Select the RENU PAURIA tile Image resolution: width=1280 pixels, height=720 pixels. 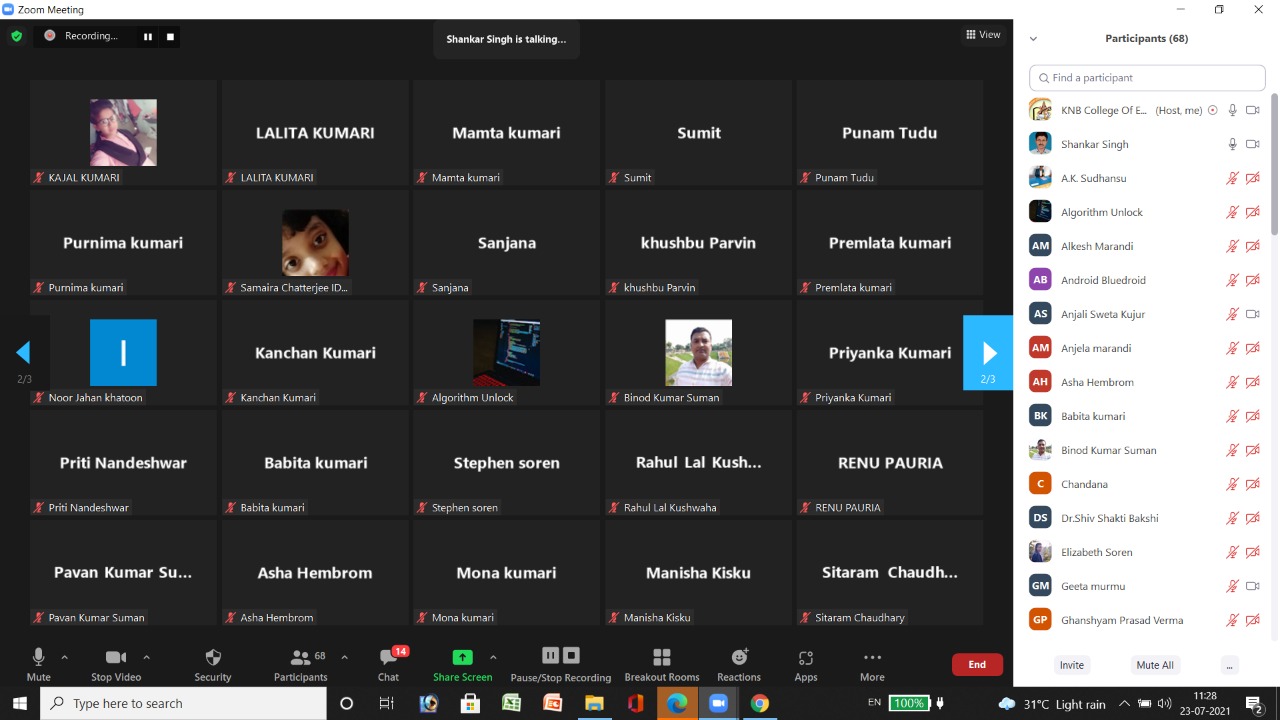point(890,463)
